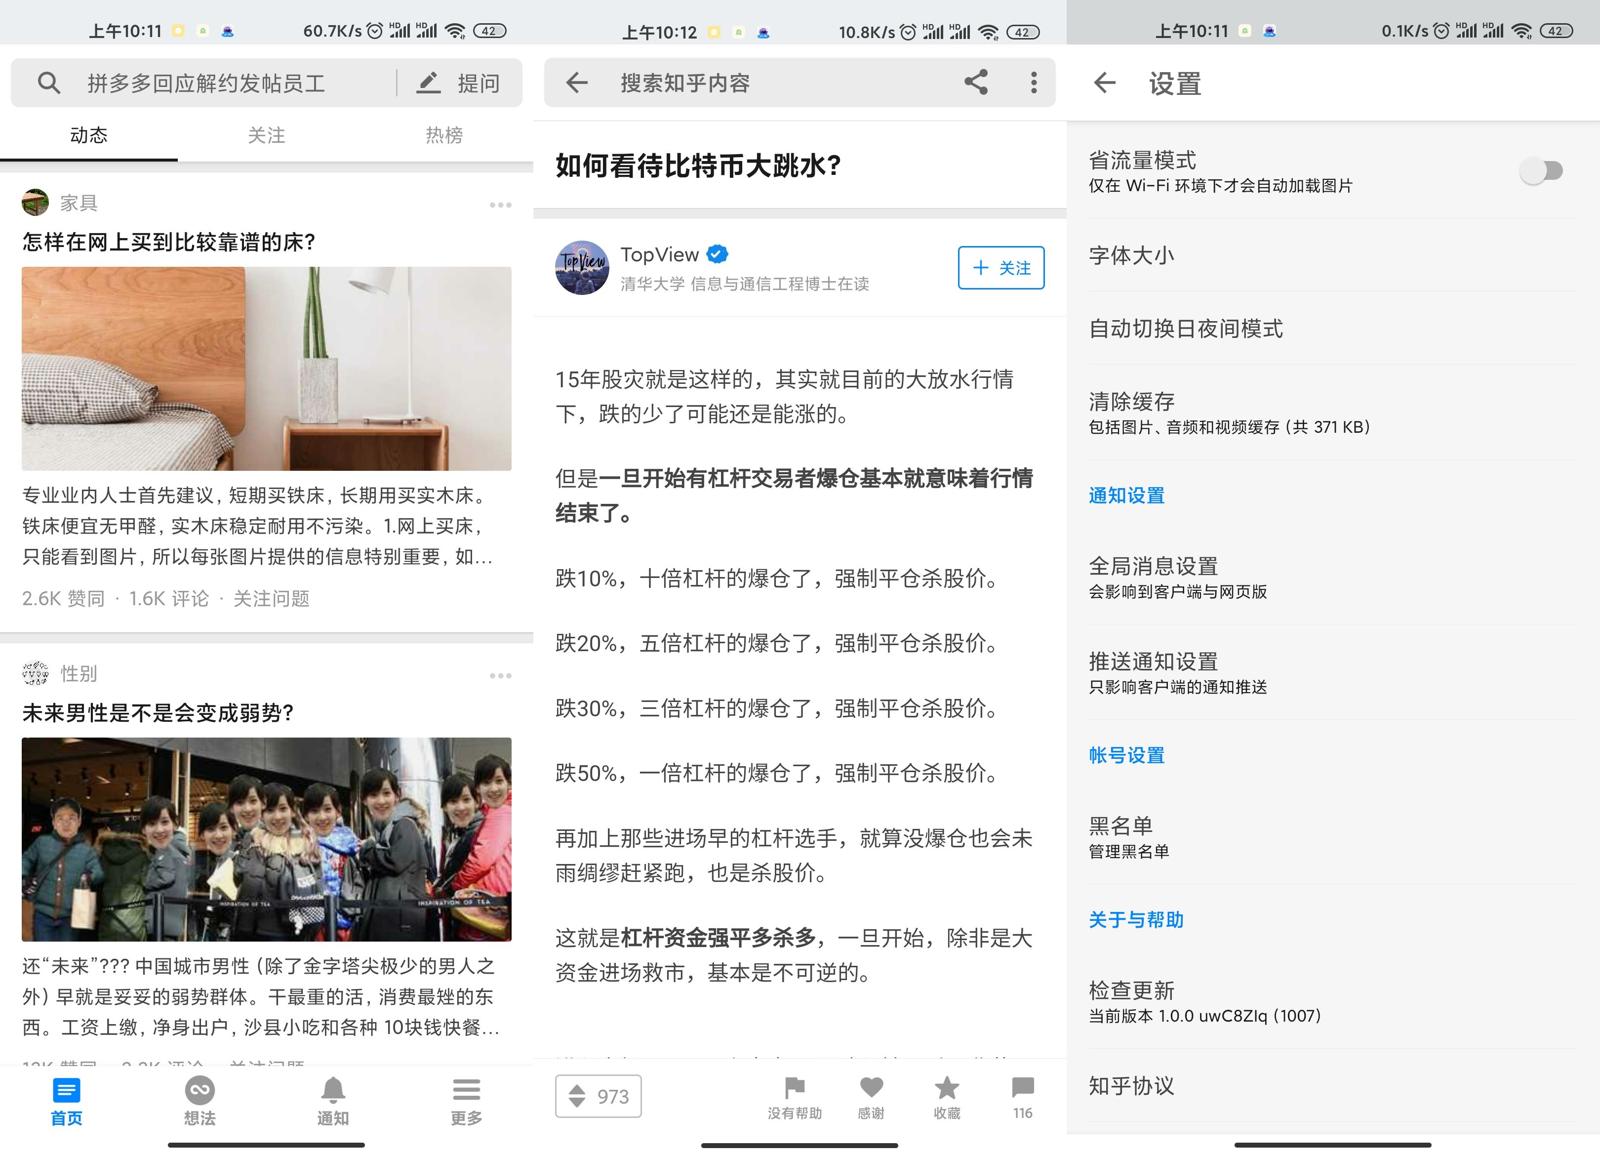This screenshot has height=1156, width=1600.
Task: Tap the upvote arrow showing 973
Action: tap(597, 1096)
